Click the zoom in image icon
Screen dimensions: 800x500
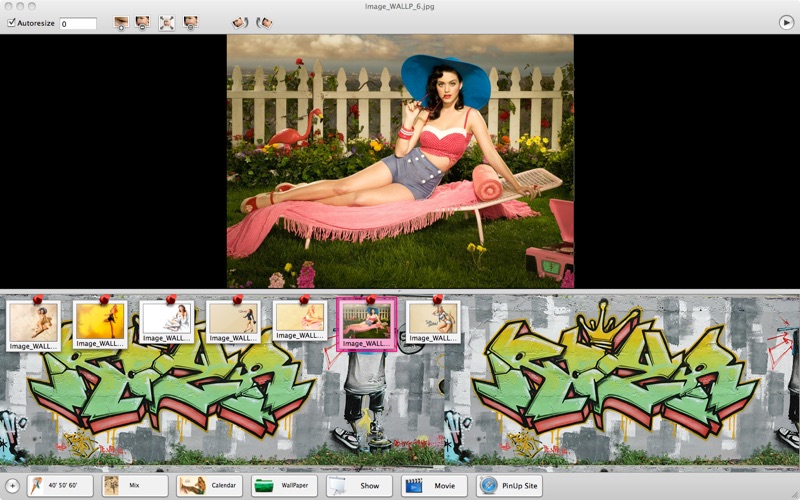coord(121,22)
